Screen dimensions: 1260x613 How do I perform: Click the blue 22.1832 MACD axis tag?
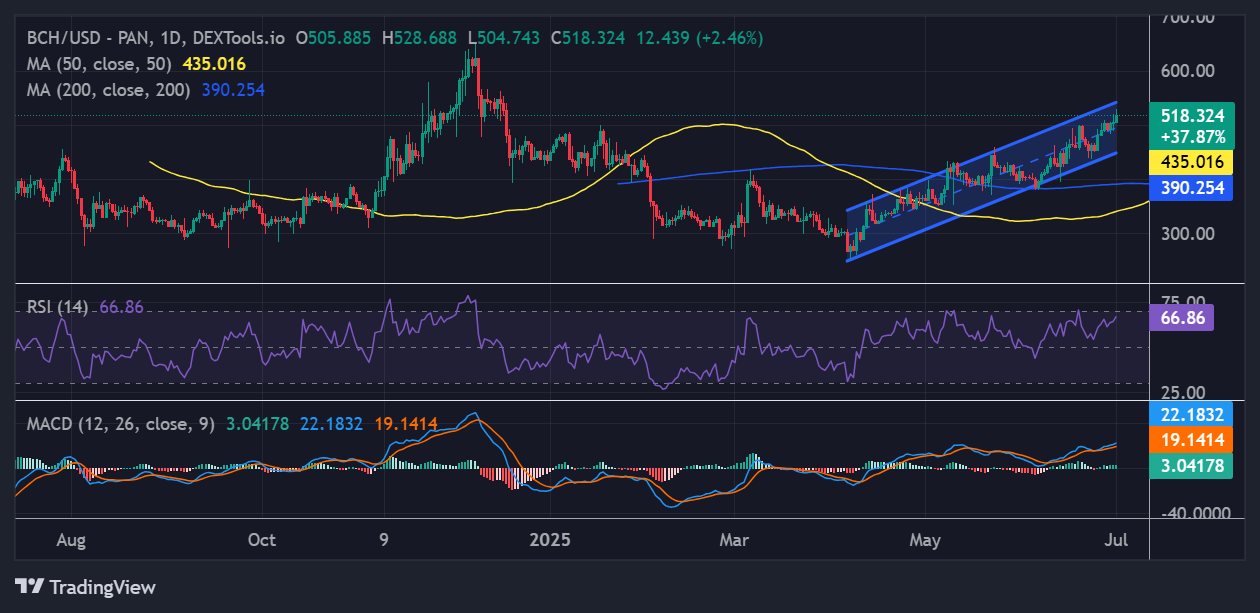pos(1191,414)
